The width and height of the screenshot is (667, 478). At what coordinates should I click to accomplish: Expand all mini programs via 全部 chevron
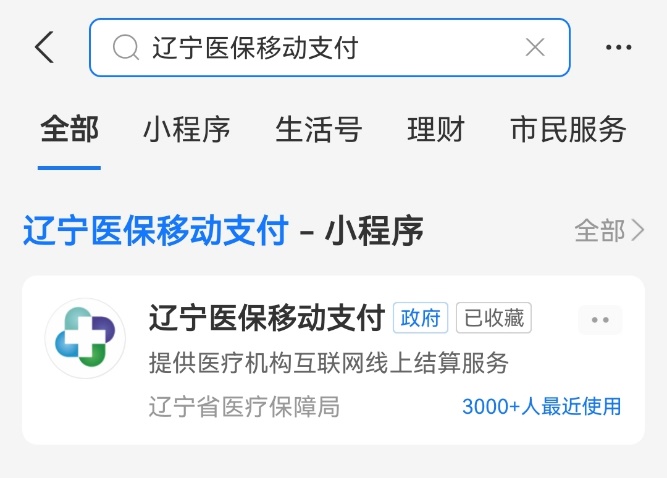(609, 230)
